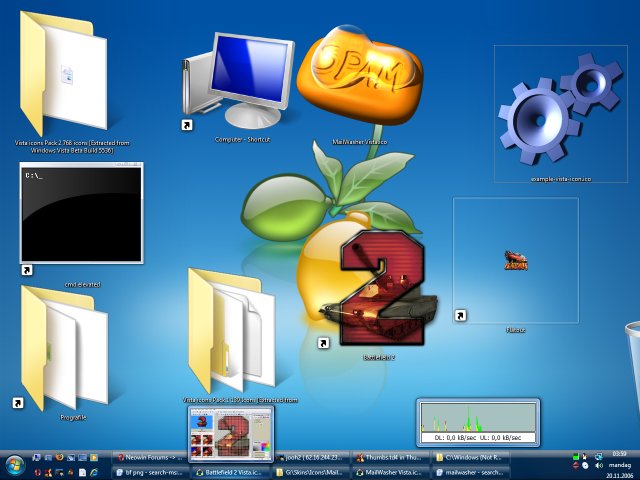Switch to bf png search taskbar button
Screen dimensions: 640x480
click(149, 472)
